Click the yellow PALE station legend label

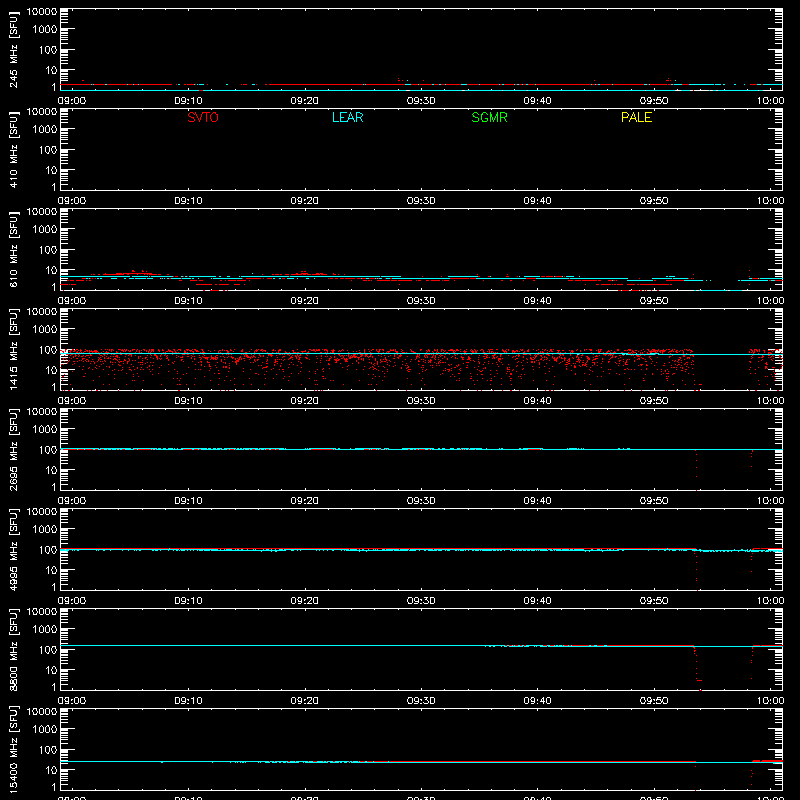[636, 117]
